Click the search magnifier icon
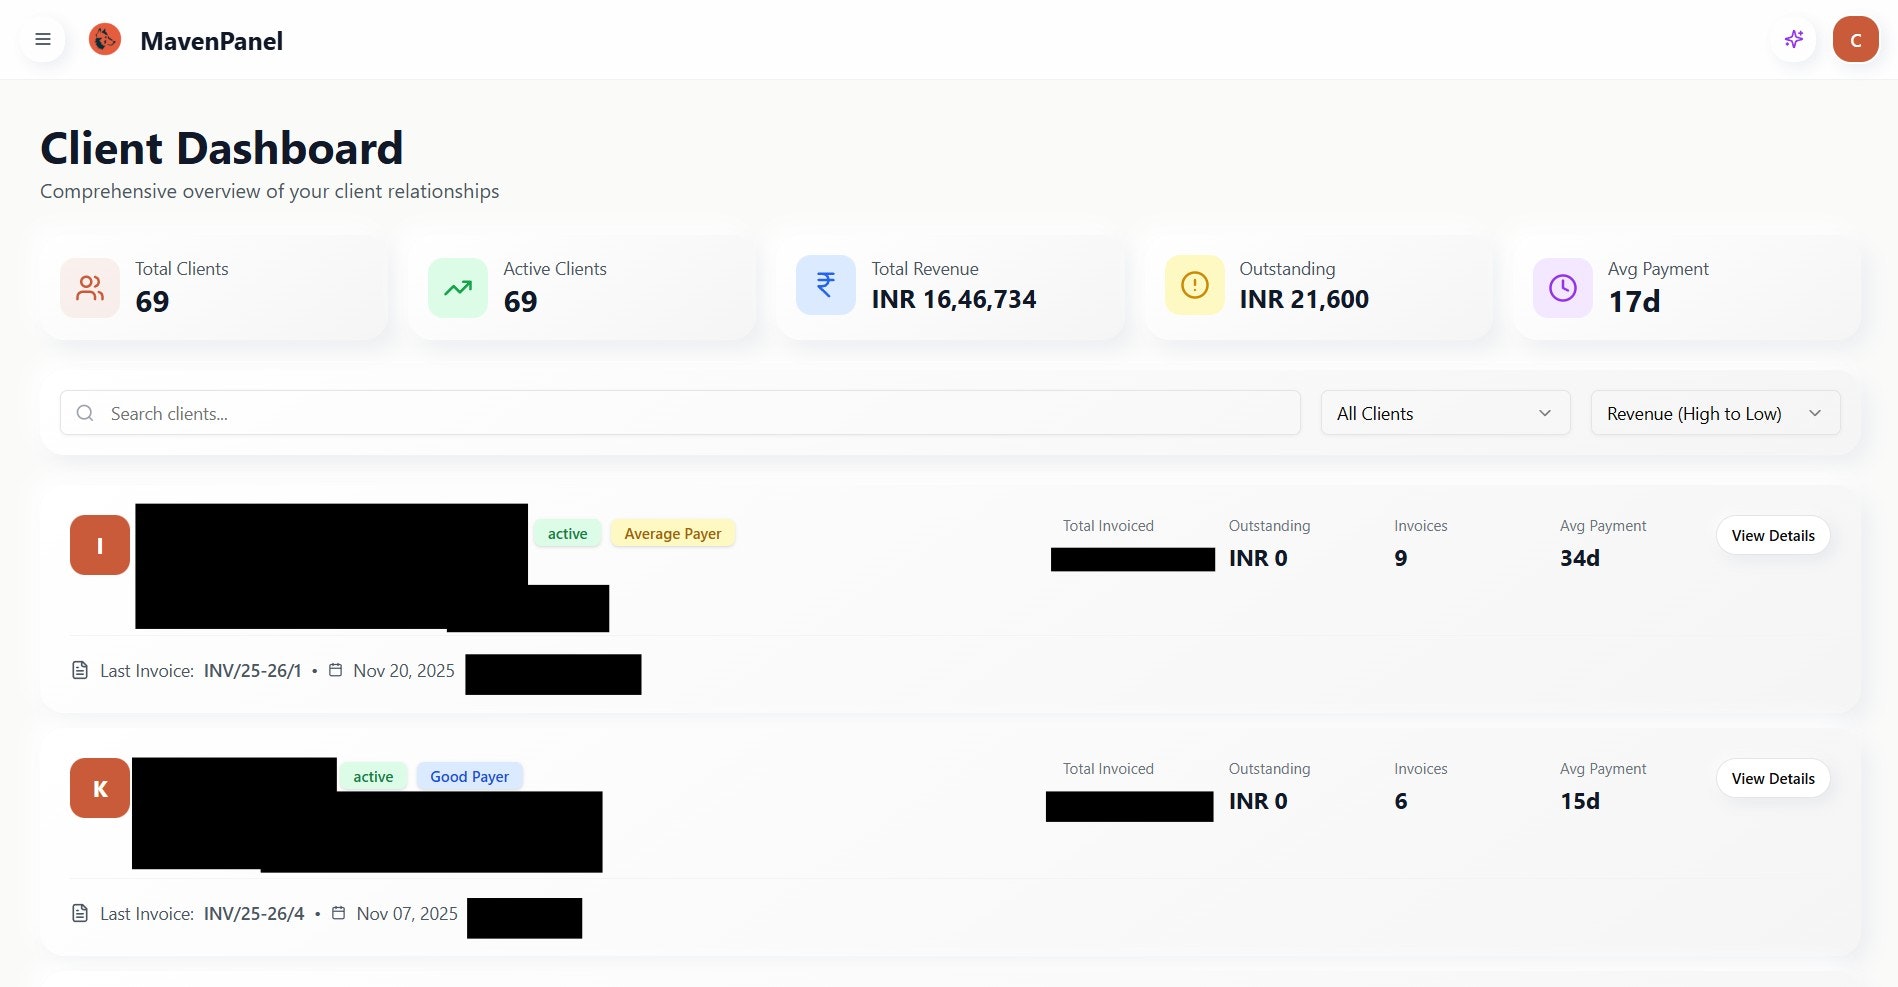 click(x=85, y=413)
